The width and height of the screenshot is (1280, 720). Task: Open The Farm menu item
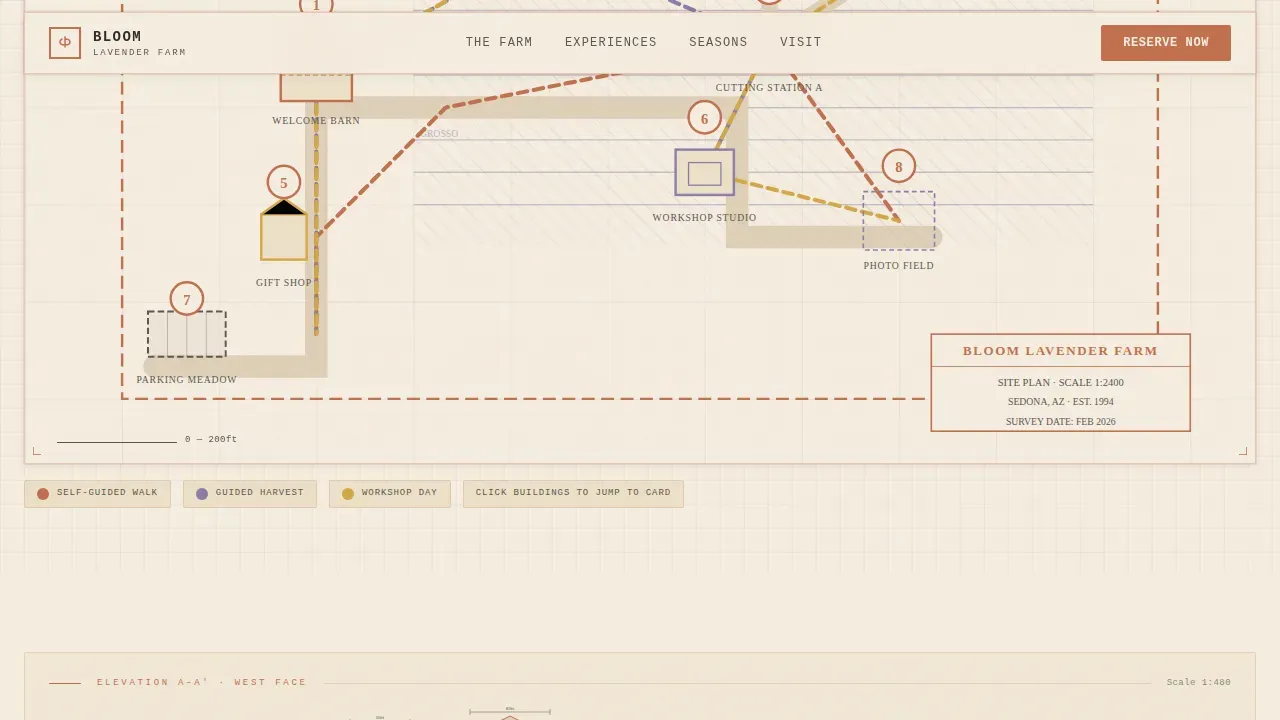point(499,43)
